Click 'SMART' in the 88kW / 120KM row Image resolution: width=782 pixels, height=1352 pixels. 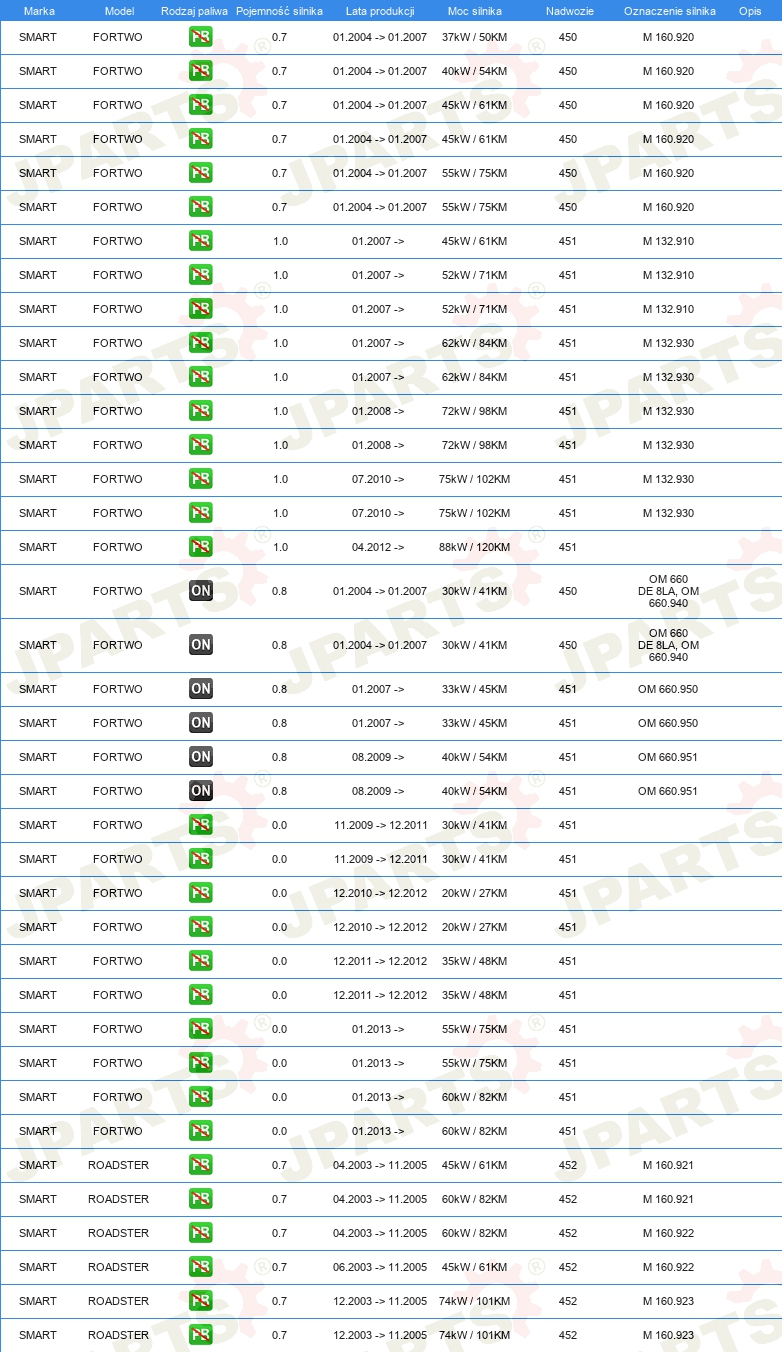click(x=38, y=547)
